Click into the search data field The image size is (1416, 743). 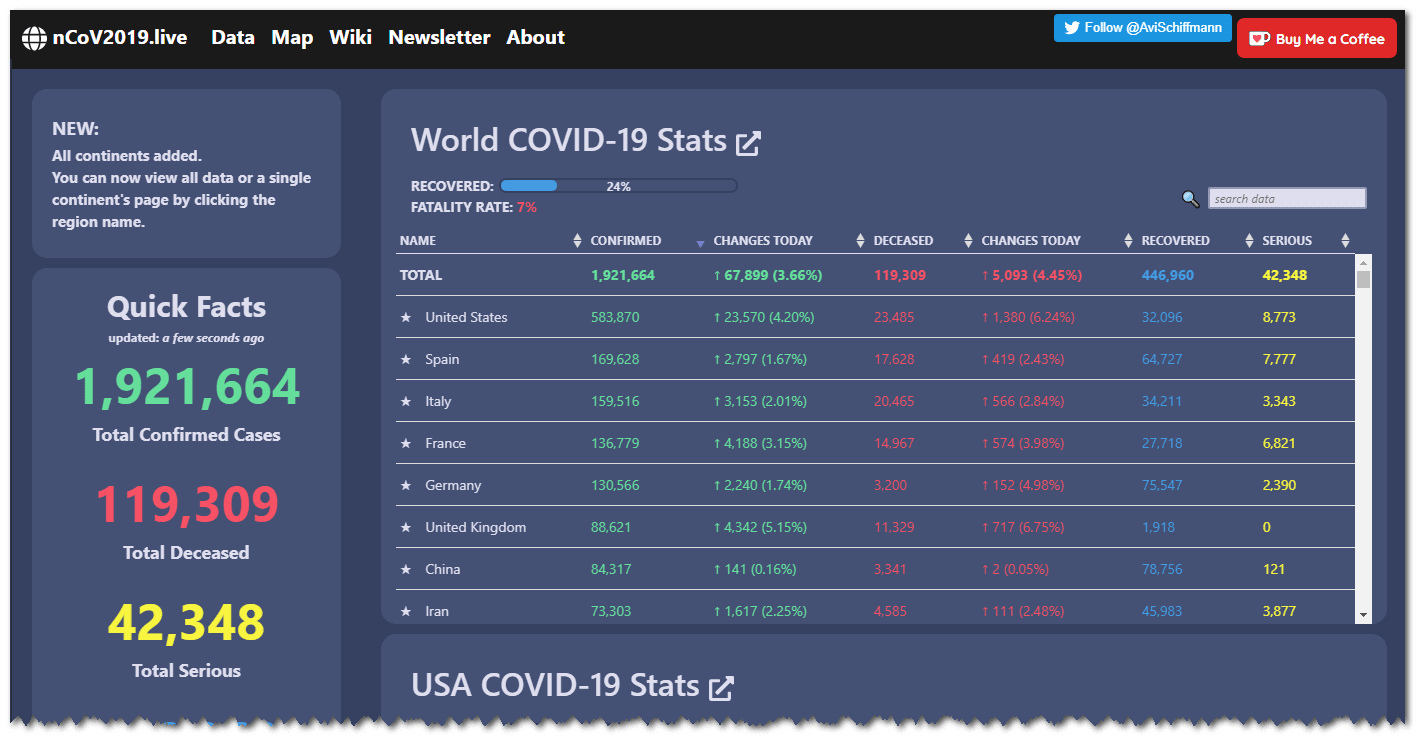1287,199
